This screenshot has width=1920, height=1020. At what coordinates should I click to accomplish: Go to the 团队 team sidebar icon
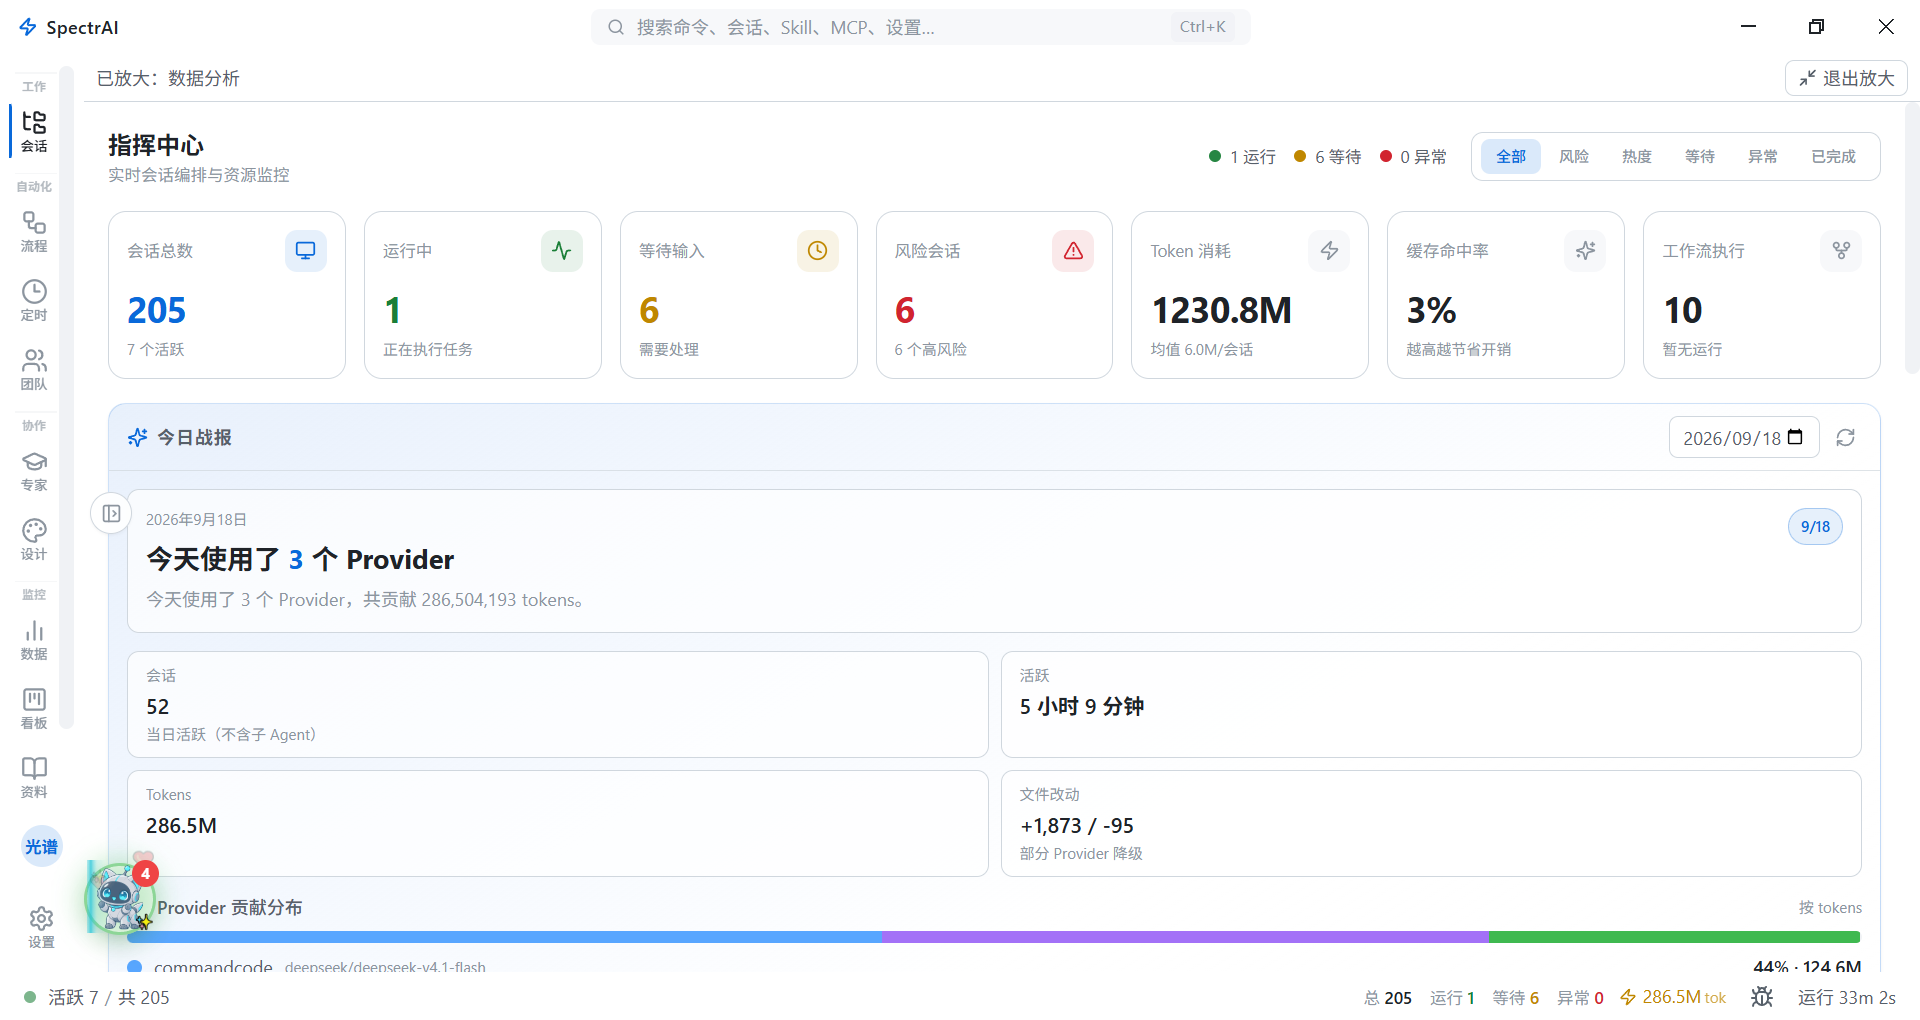tap(34, 369)
